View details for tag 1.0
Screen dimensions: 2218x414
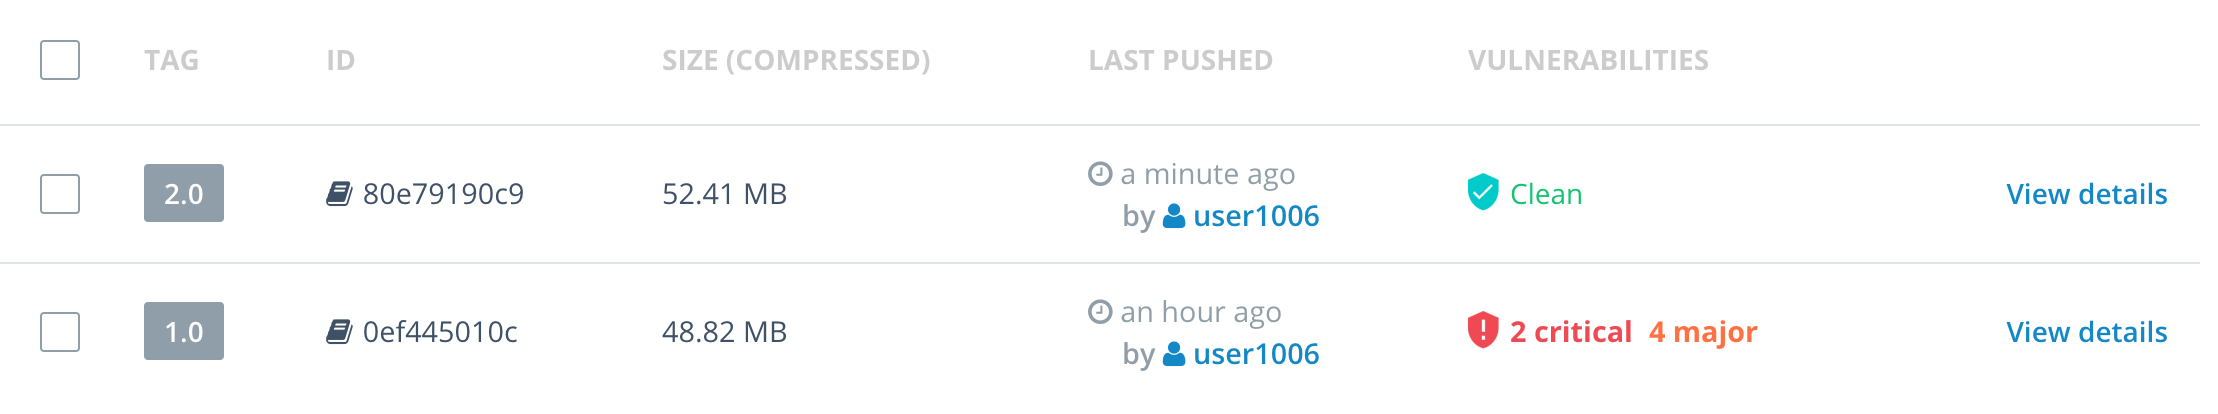point(2087,332)
